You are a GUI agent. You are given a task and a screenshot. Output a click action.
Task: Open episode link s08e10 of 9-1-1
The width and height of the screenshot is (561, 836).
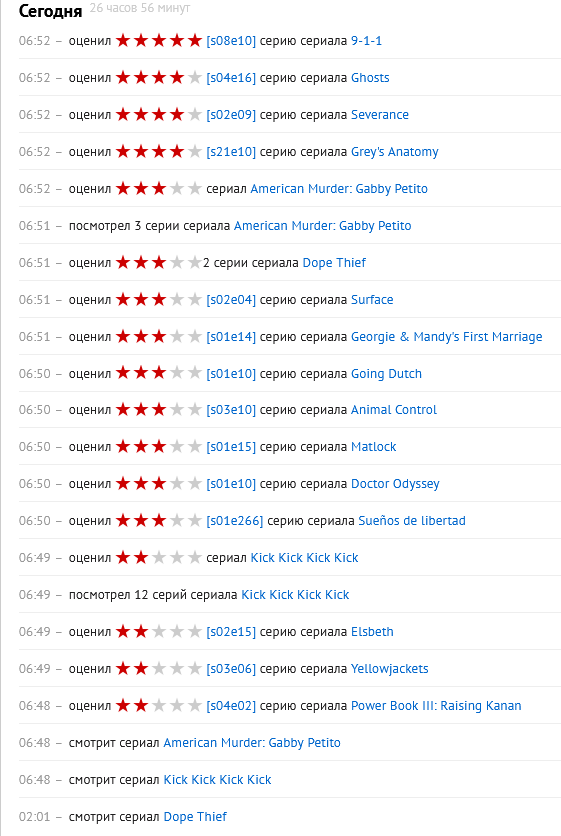231,41
